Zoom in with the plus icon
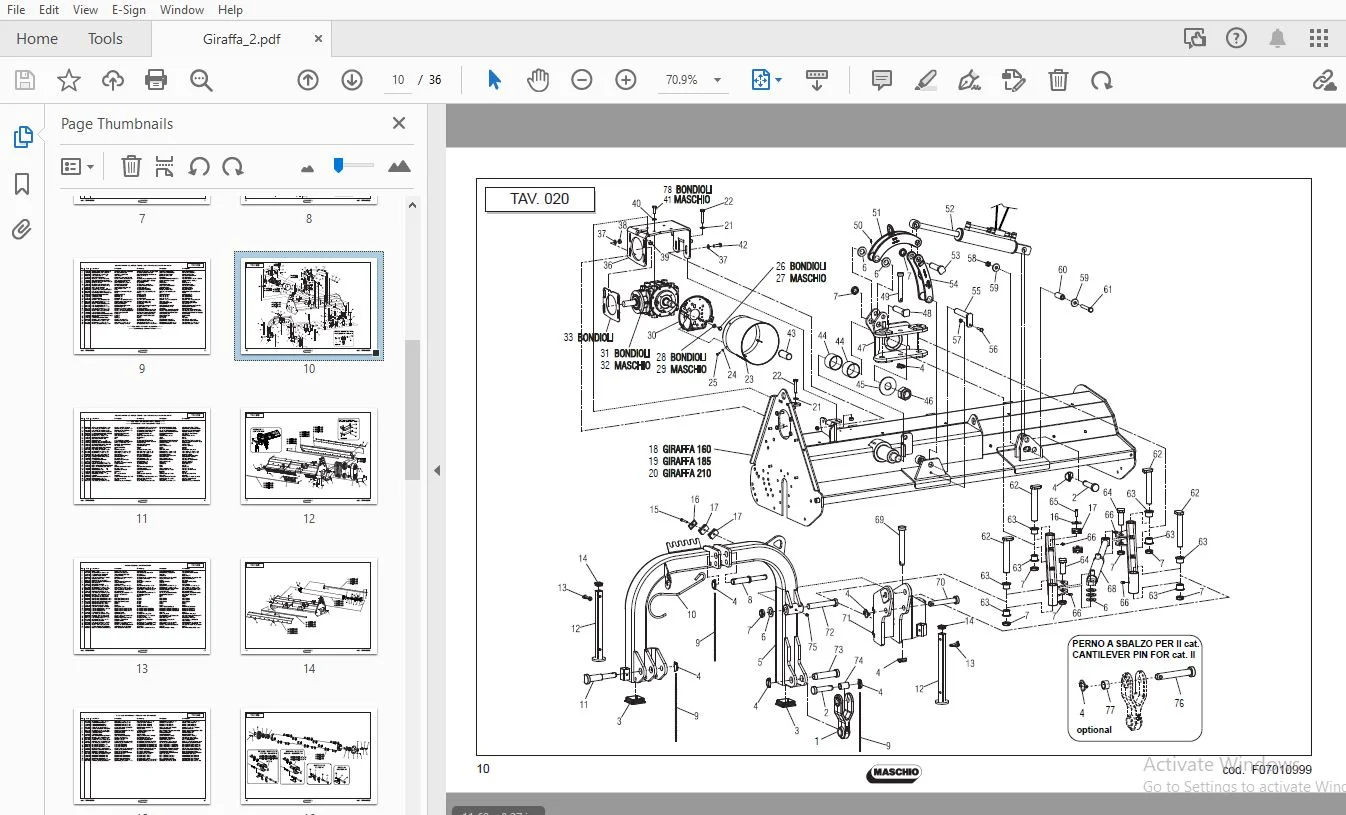 point(626,80)
